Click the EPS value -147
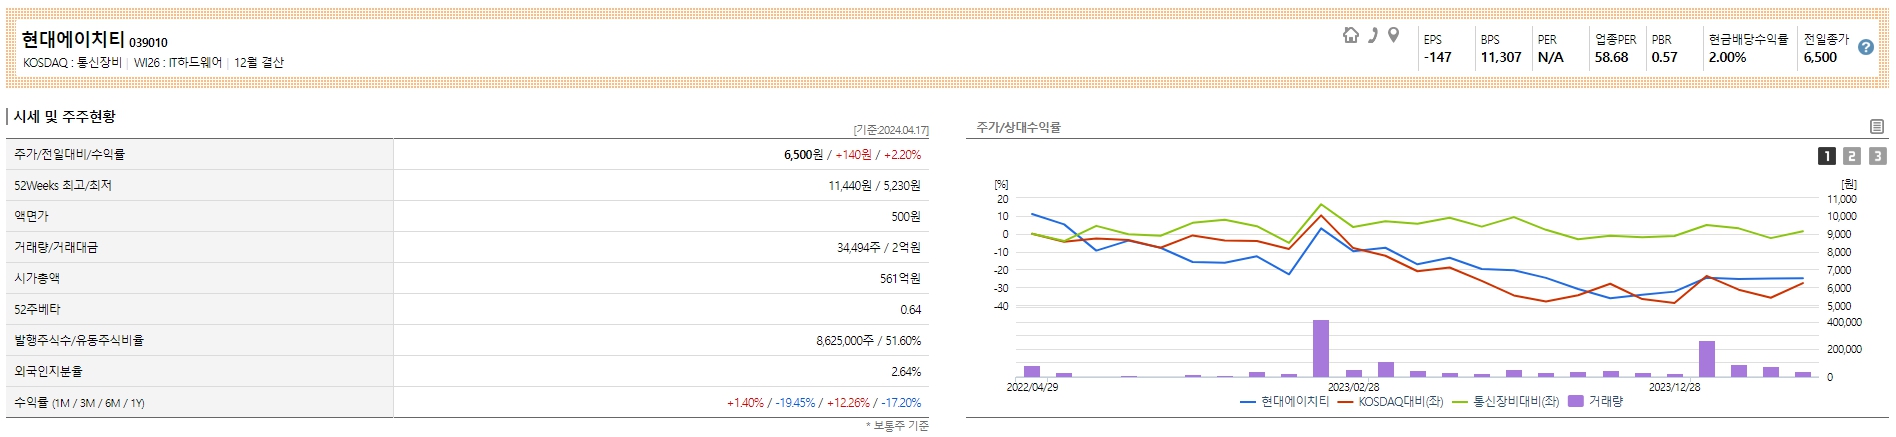Screen dimensions: 1896x437 1437,57
